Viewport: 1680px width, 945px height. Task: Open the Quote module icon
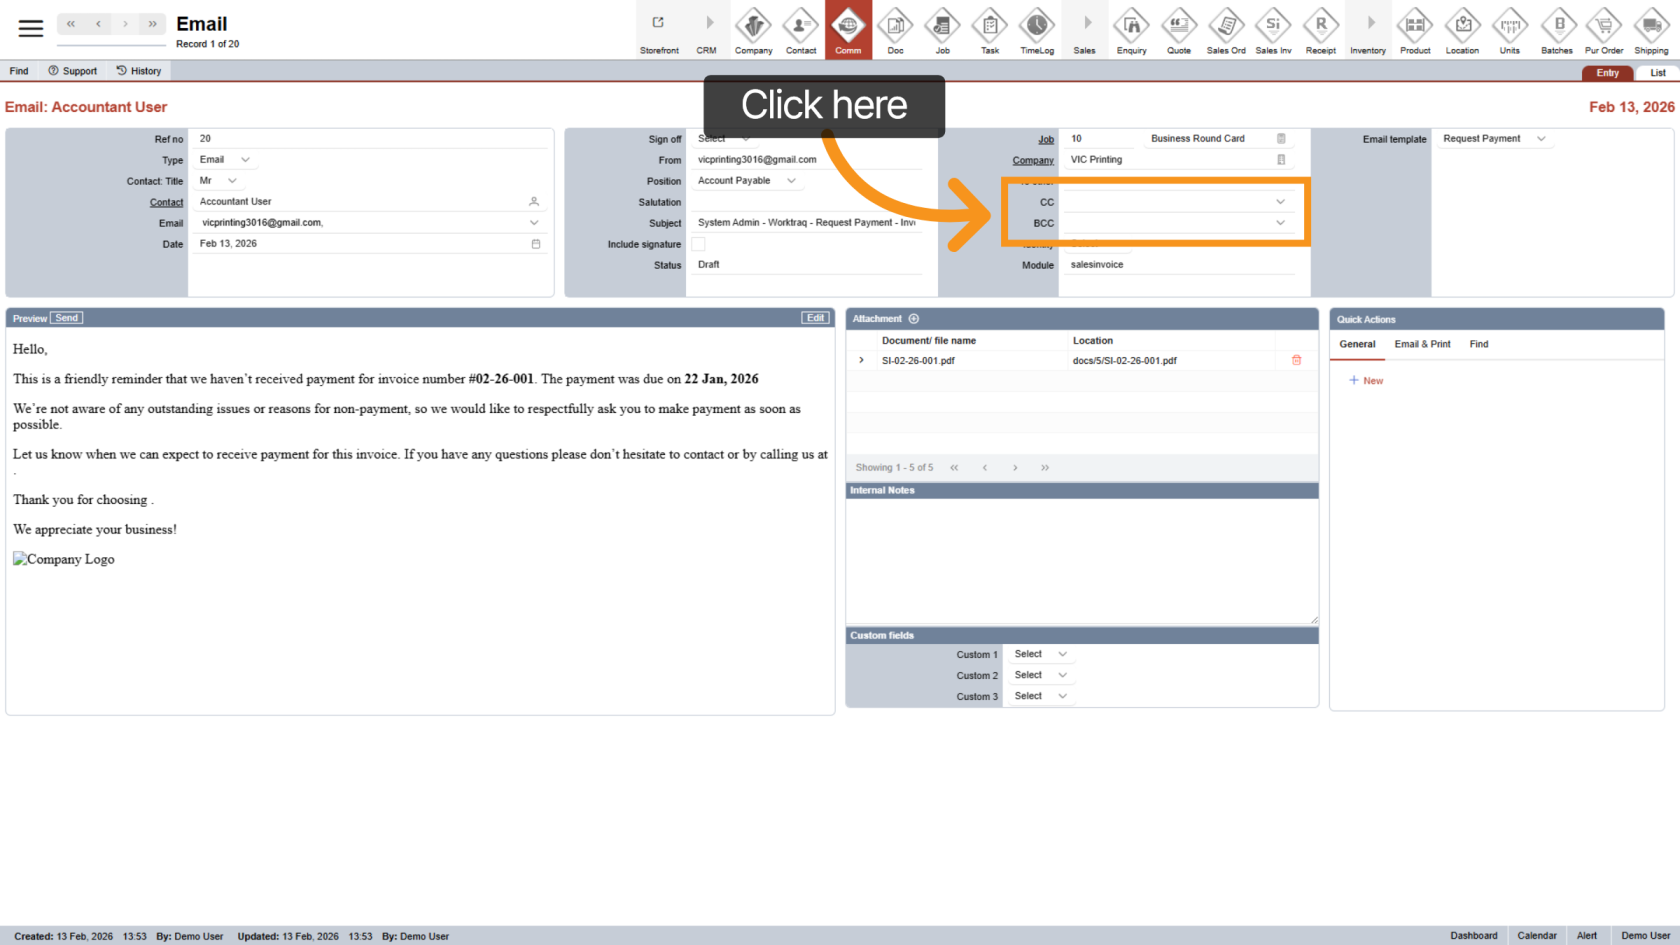[1179, 29]
